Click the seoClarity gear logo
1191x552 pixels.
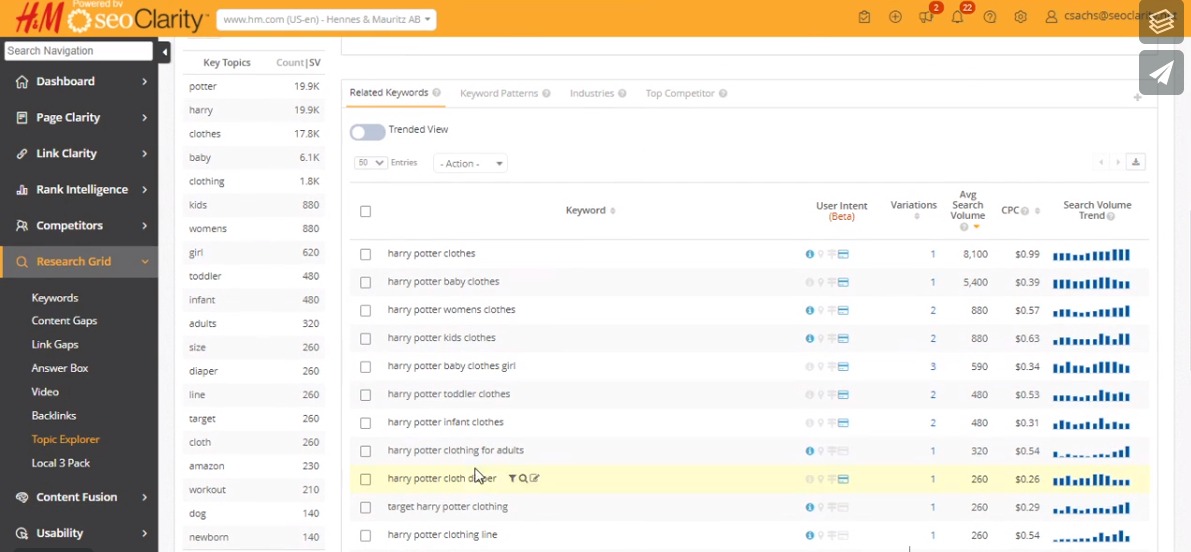[x=80, y=21]
